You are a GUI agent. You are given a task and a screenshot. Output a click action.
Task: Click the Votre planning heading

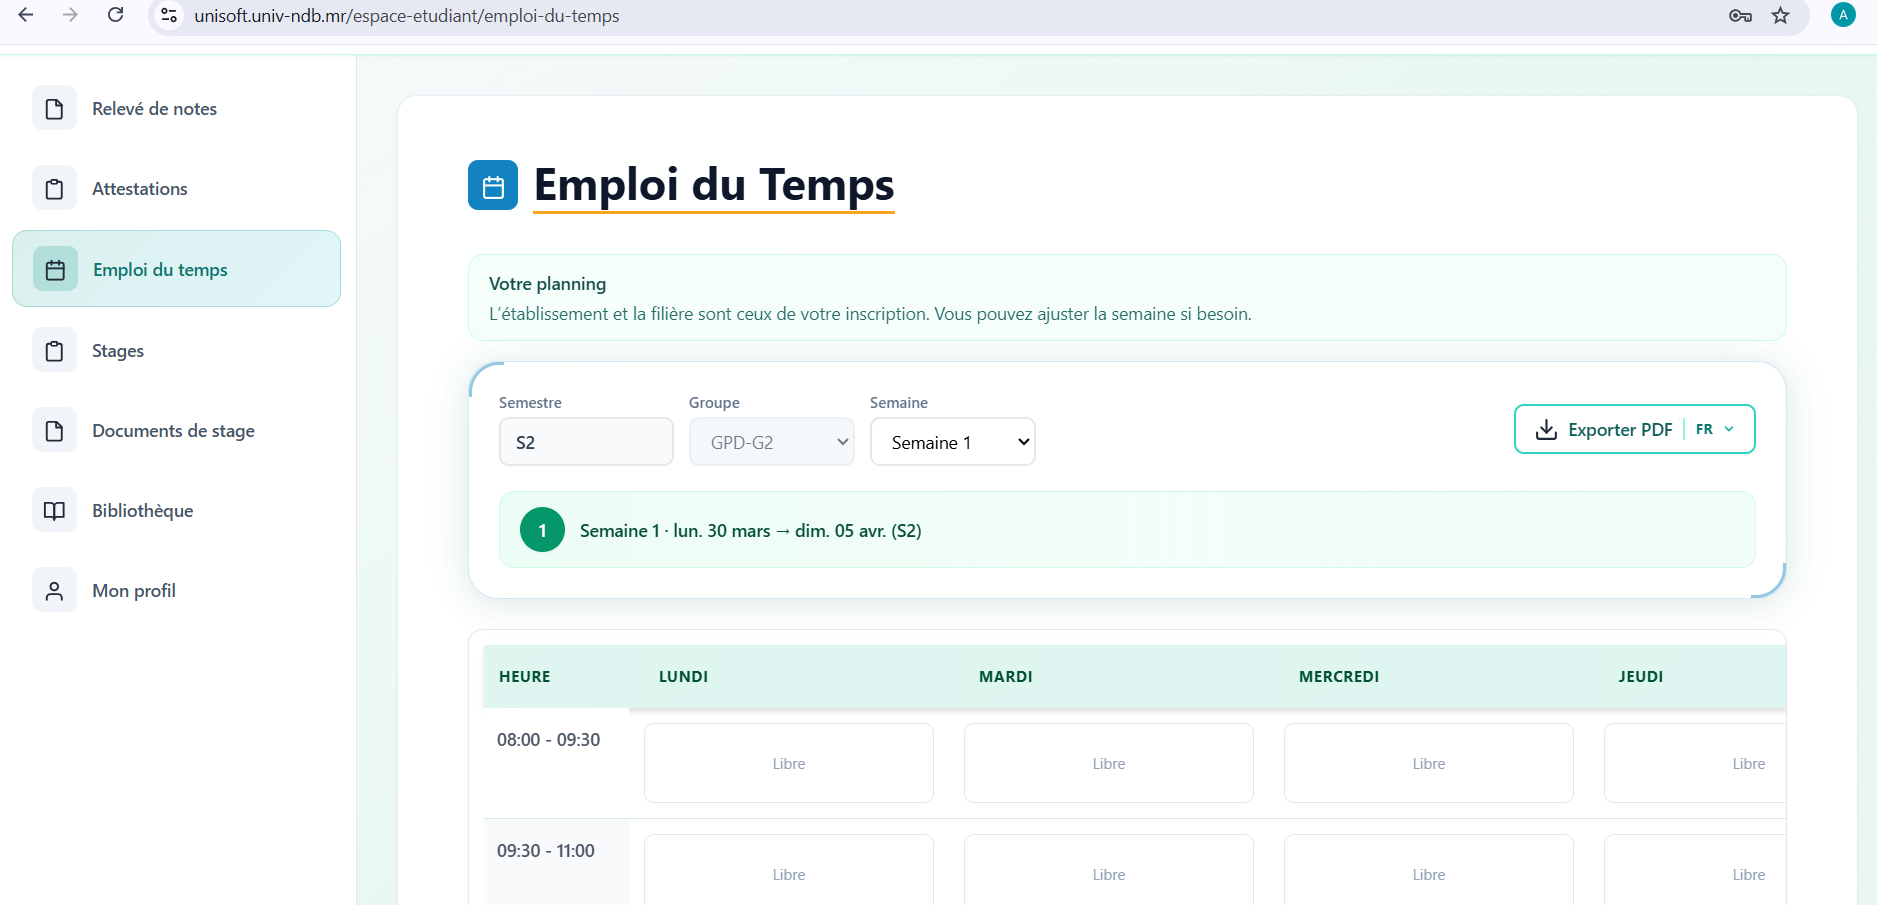coord(548,284)
